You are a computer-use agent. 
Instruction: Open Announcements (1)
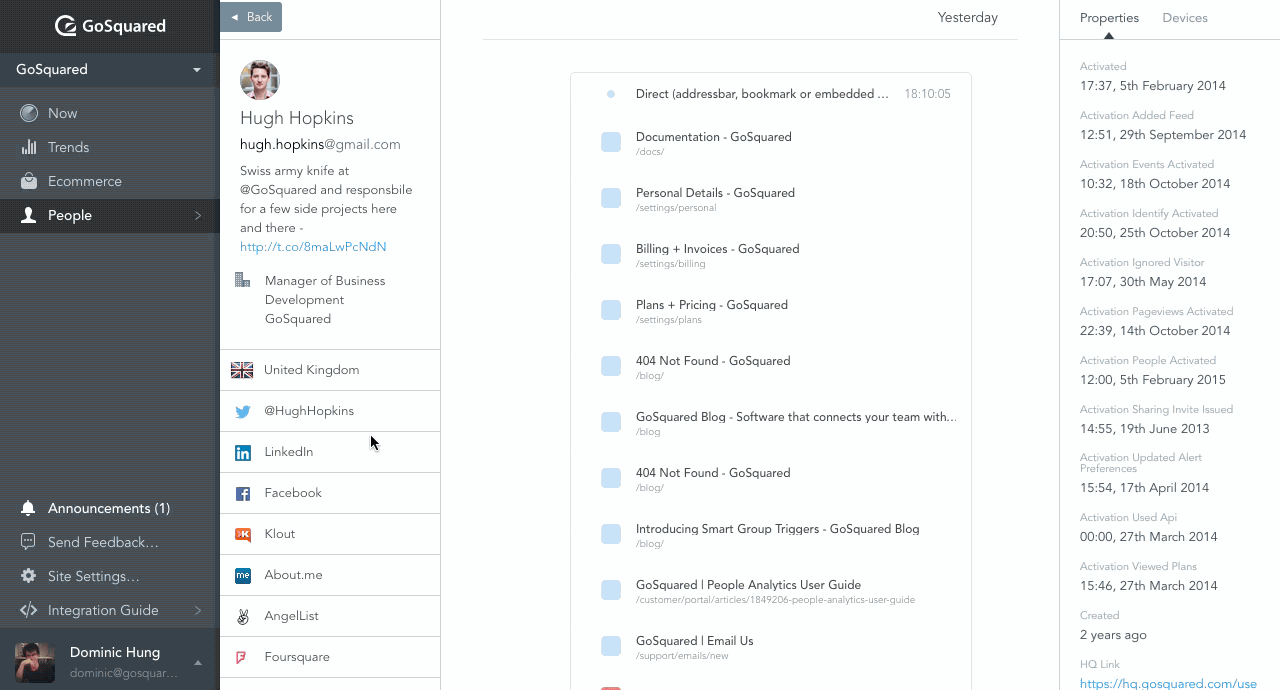pyautogui.click(x=110, y=508)
